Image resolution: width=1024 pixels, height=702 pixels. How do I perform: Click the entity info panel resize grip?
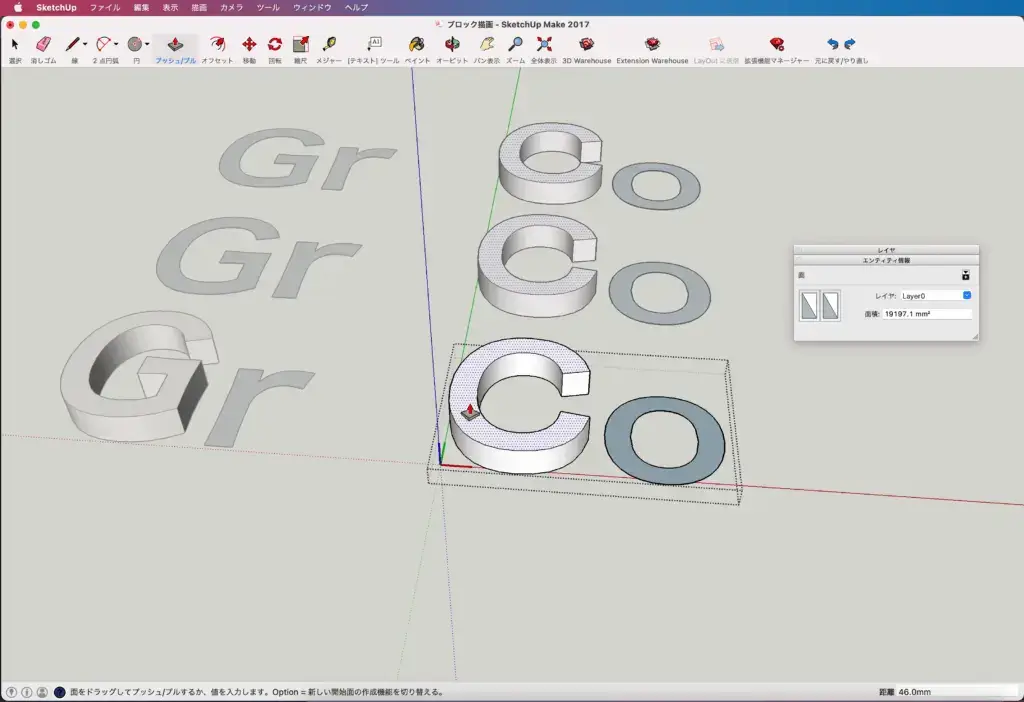tap(974, 336)
